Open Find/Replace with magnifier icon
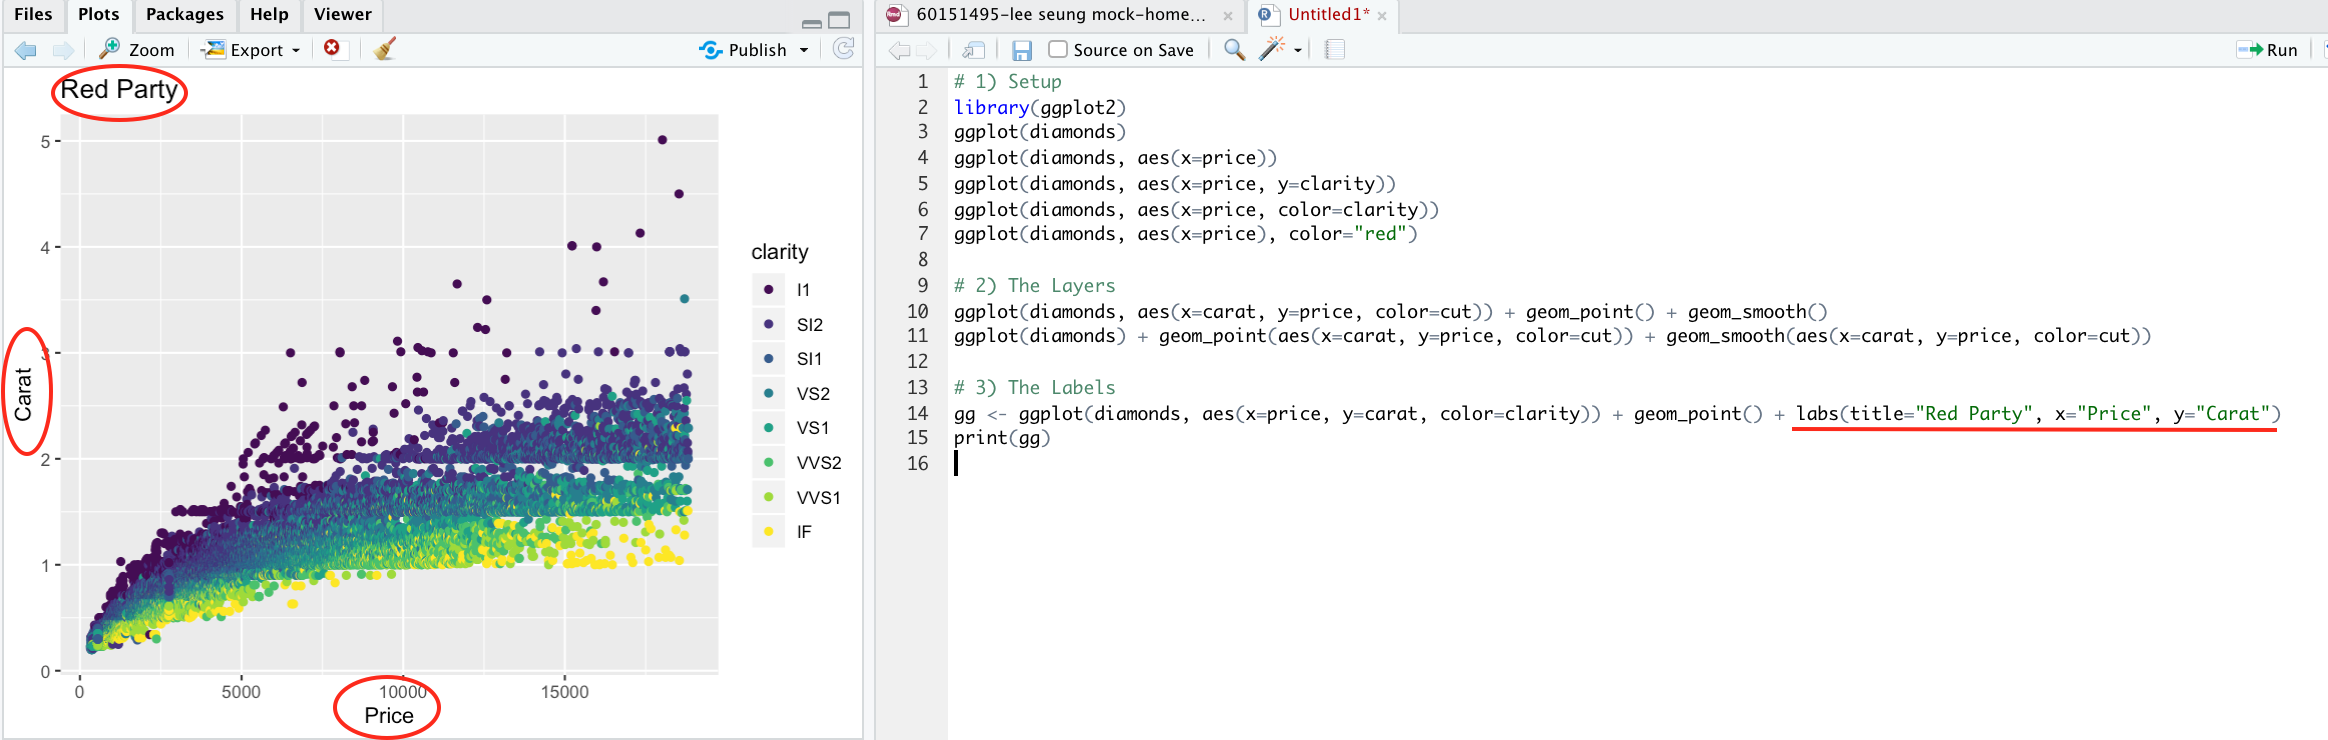The width and height of the screenshot is (2328, 740). tap(1235, 49)
